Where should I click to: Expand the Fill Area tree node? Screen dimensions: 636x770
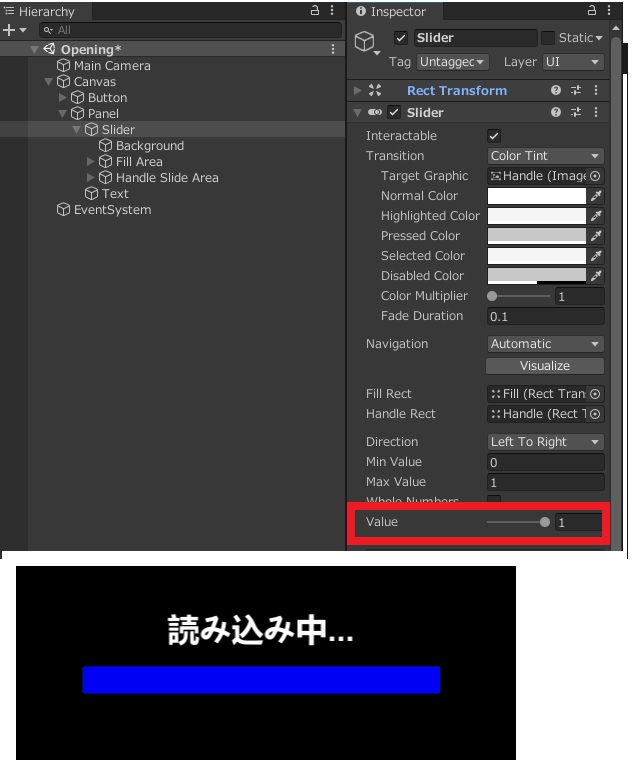(x=90, y=162)
